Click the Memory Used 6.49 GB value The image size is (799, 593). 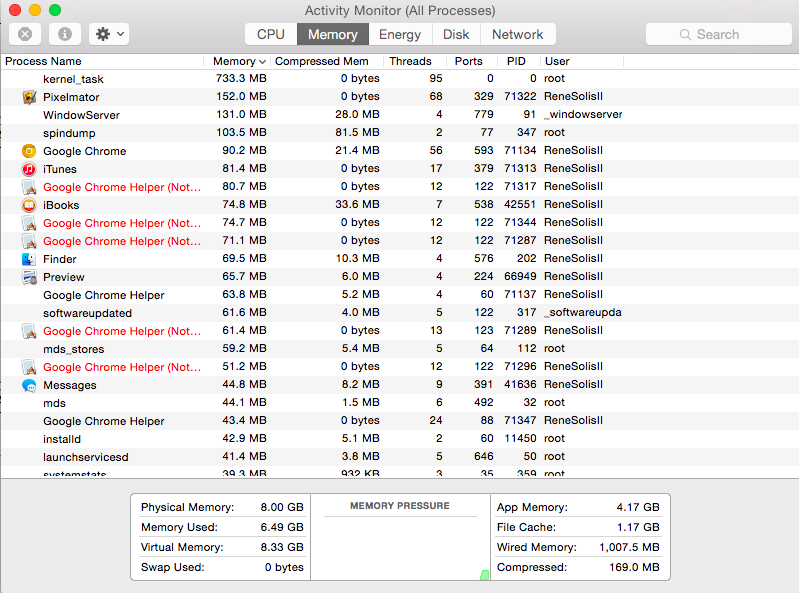pyautogui.click(x=282, y=527)
